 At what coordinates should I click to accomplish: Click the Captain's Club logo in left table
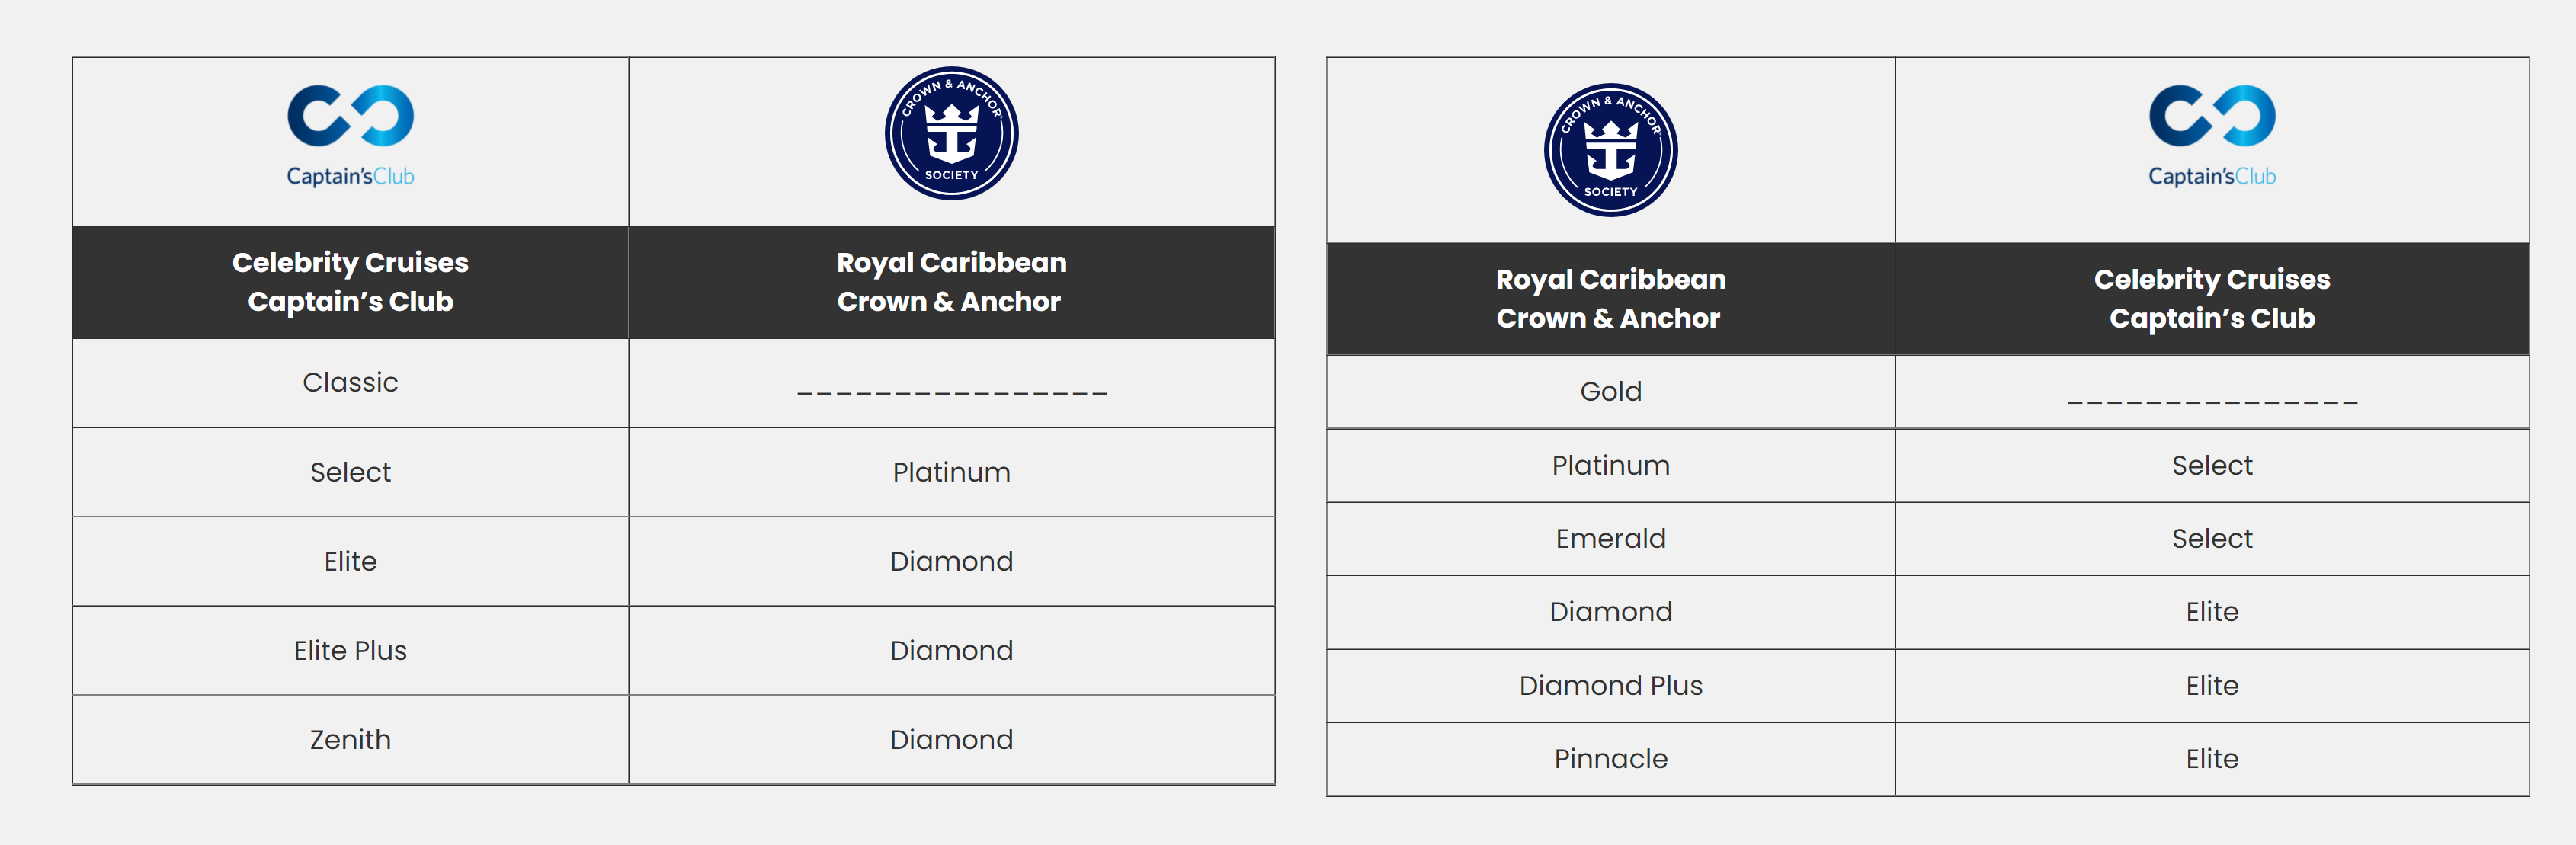pos(350,136)
